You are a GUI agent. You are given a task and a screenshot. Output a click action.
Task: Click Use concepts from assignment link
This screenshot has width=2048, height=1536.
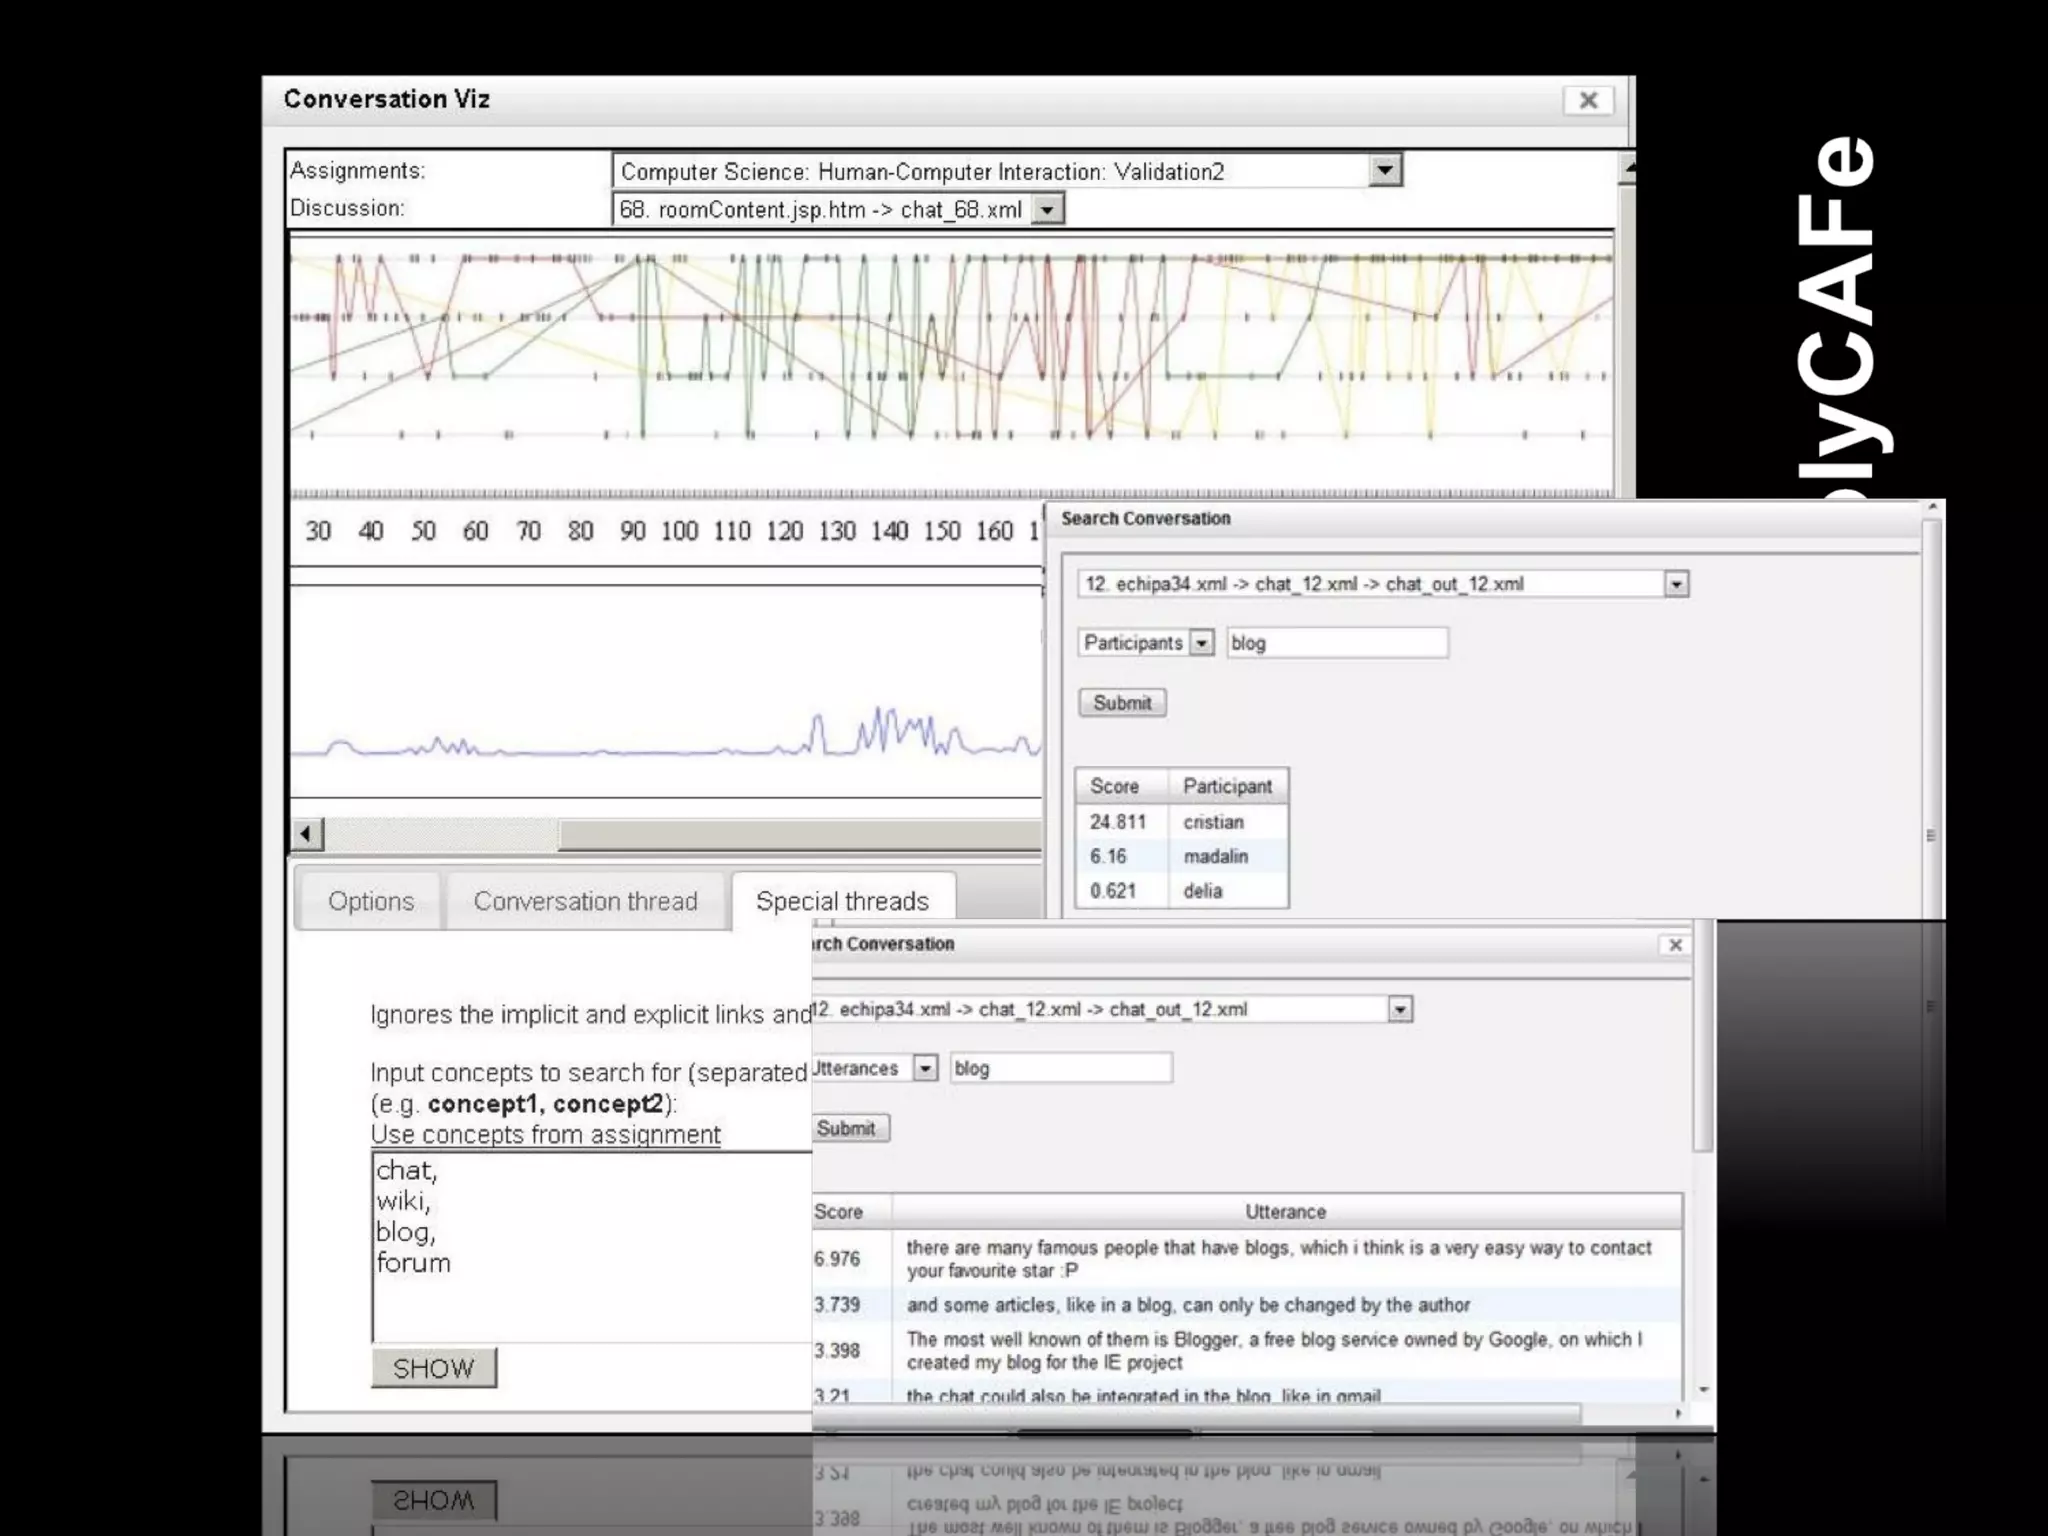[545, 1135]
